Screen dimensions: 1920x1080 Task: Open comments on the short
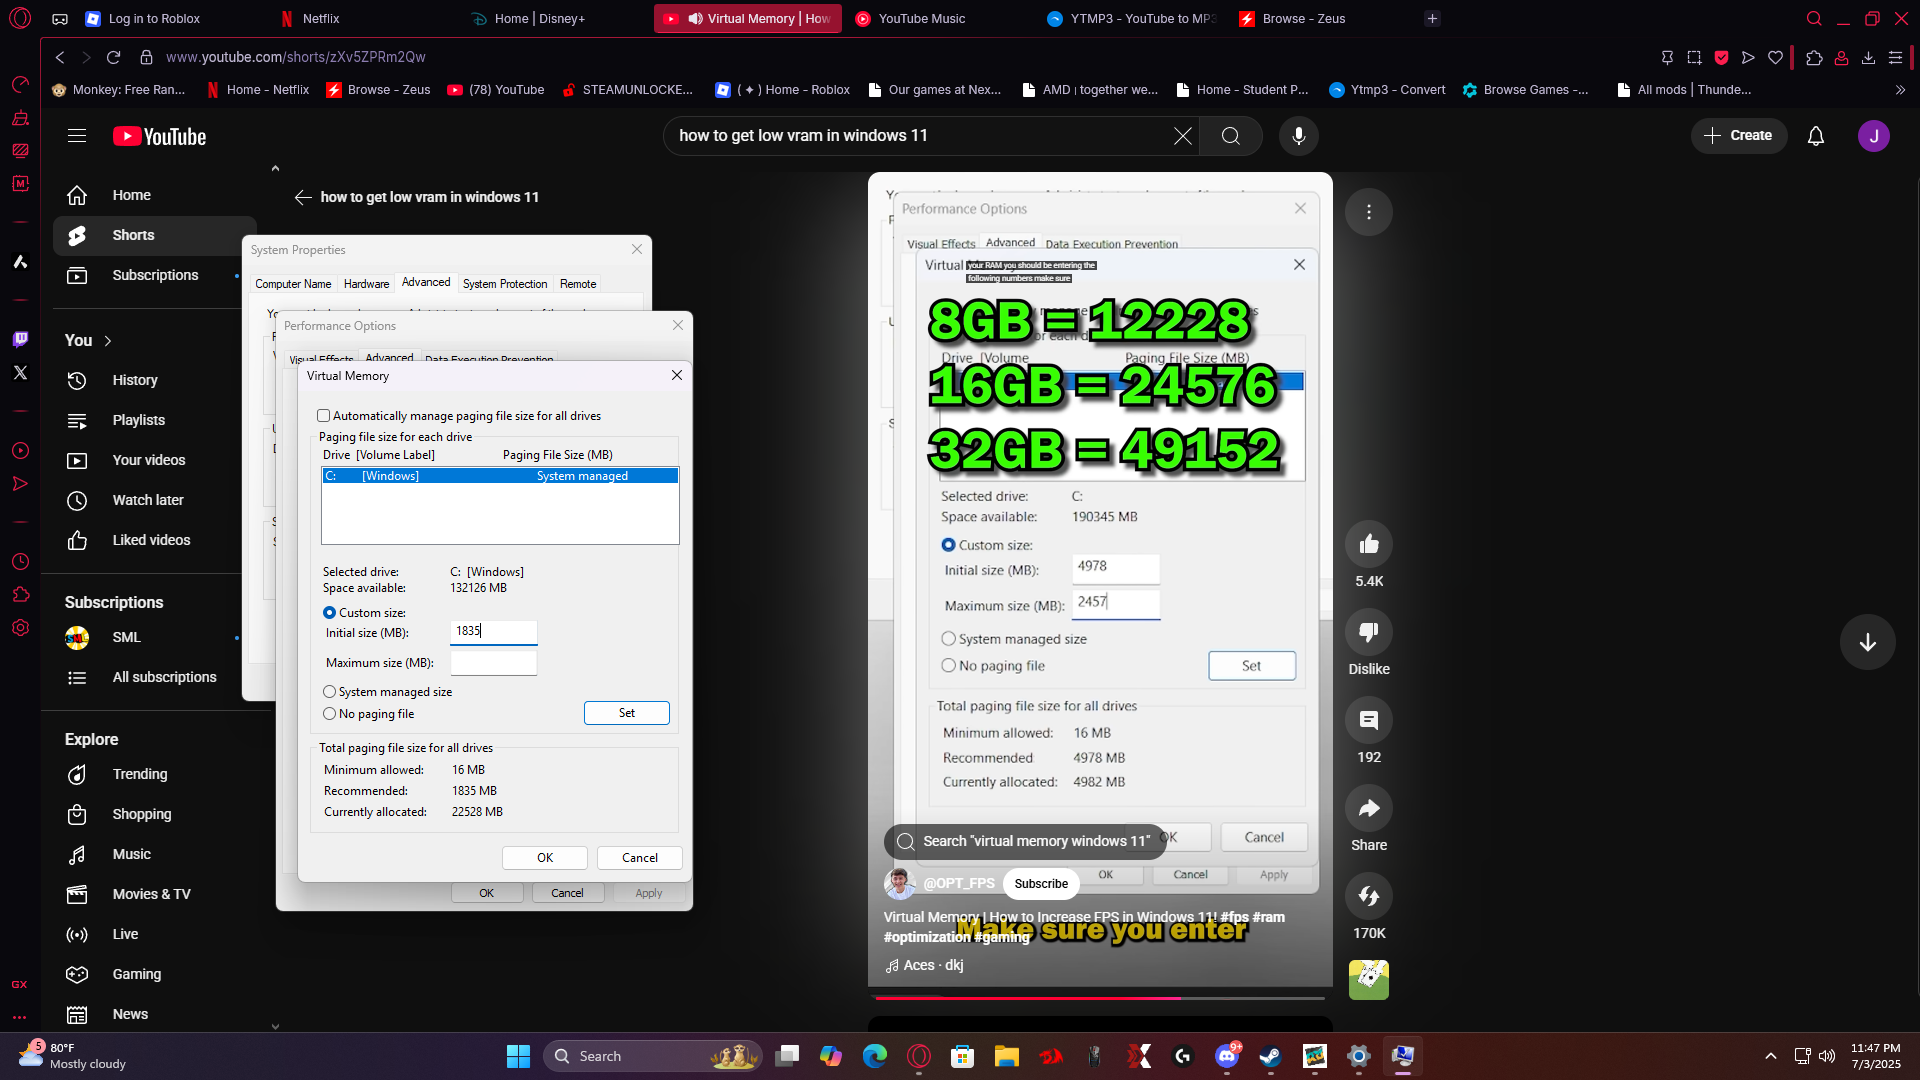(x=1368, y=721)
